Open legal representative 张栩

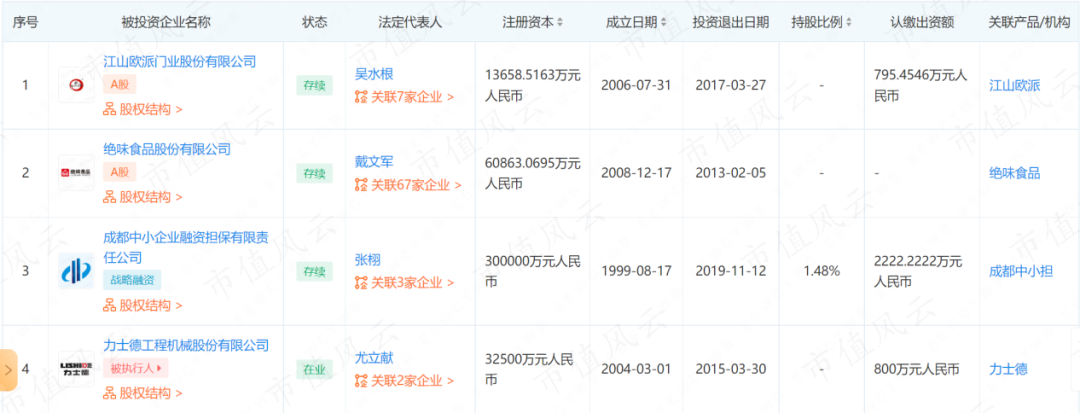click(367, 260)
